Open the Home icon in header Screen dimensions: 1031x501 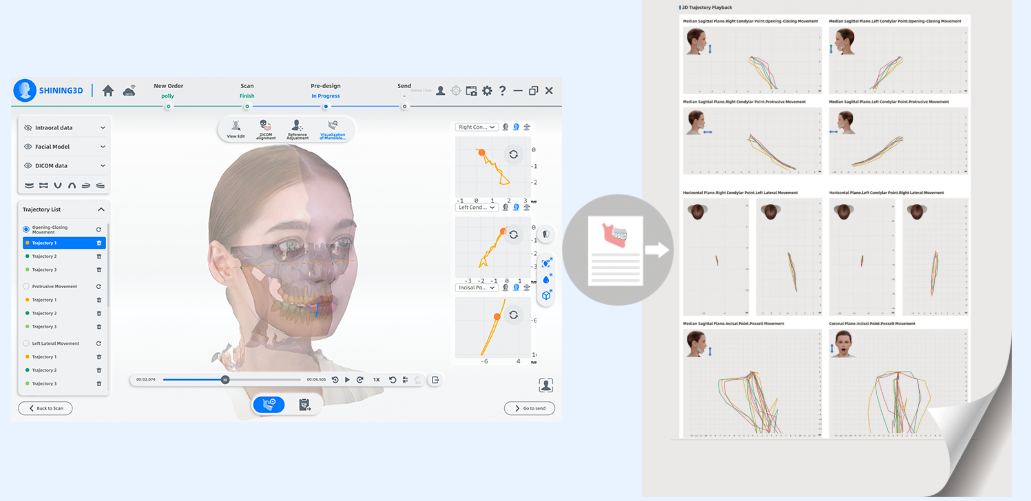coord(108,91)
